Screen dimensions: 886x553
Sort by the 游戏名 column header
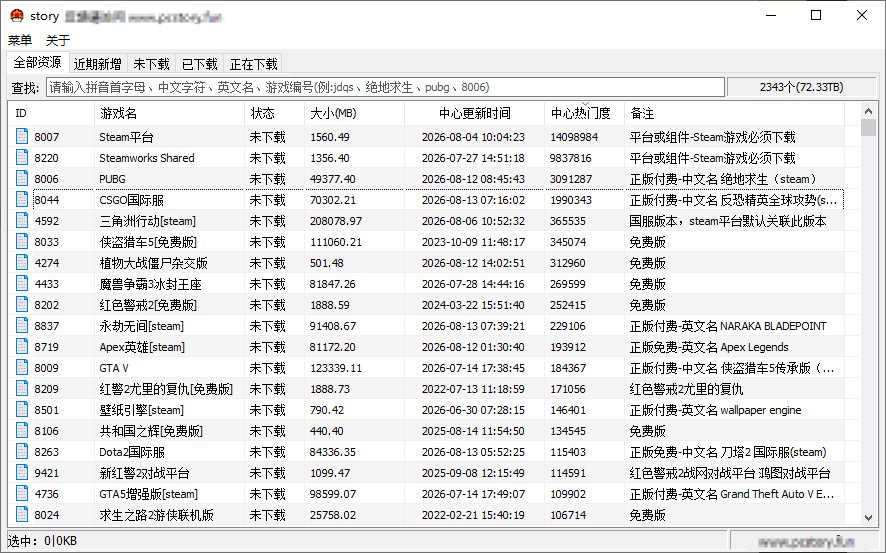[x=169, y=114]
